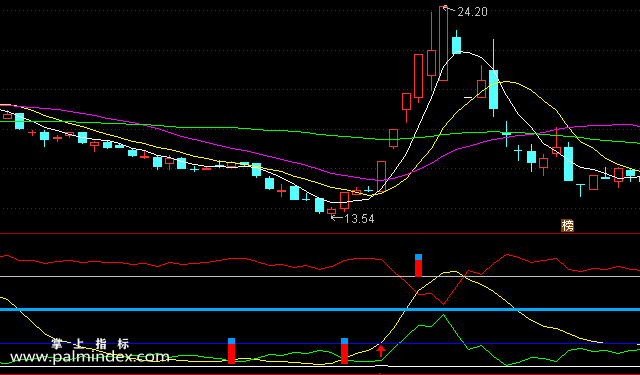Select tallest hollow red candlestick at 24.20 peak
The height and width of the screenshot is (375, 640).
pyautogui.click(x=443, y=43)
